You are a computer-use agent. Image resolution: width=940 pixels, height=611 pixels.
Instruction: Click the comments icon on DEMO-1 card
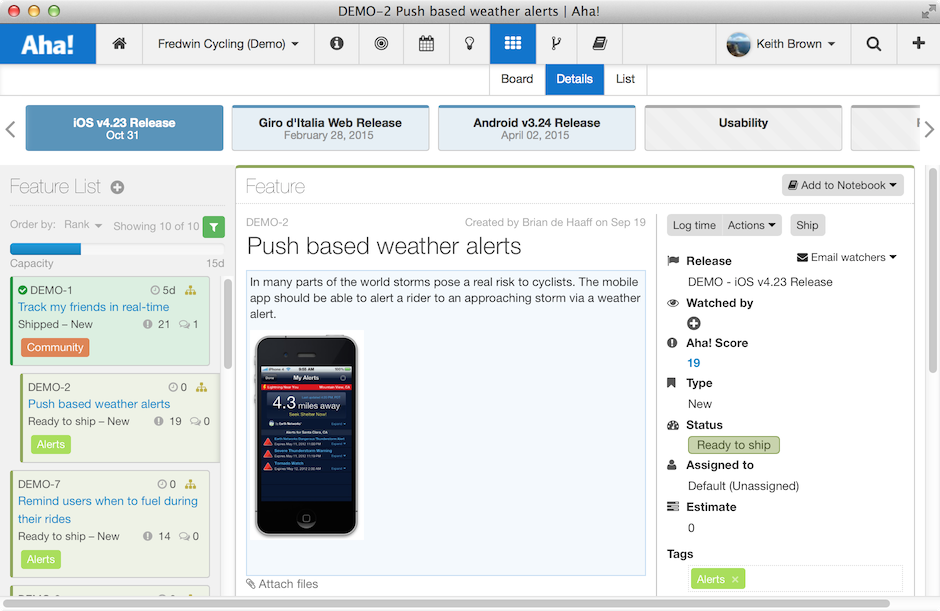(185, 324)
